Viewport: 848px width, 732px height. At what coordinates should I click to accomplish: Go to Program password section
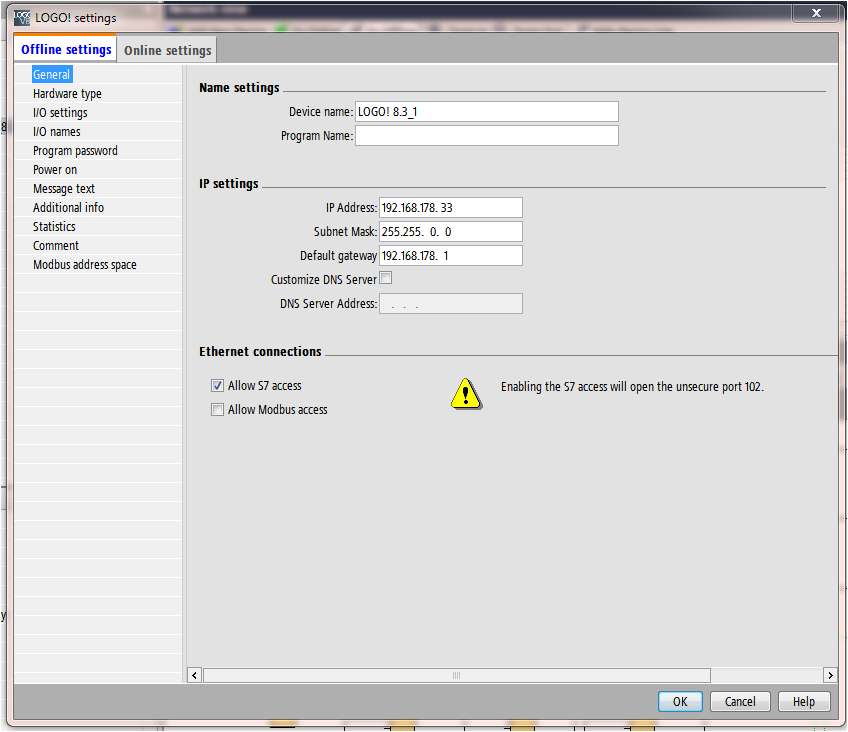75,151
